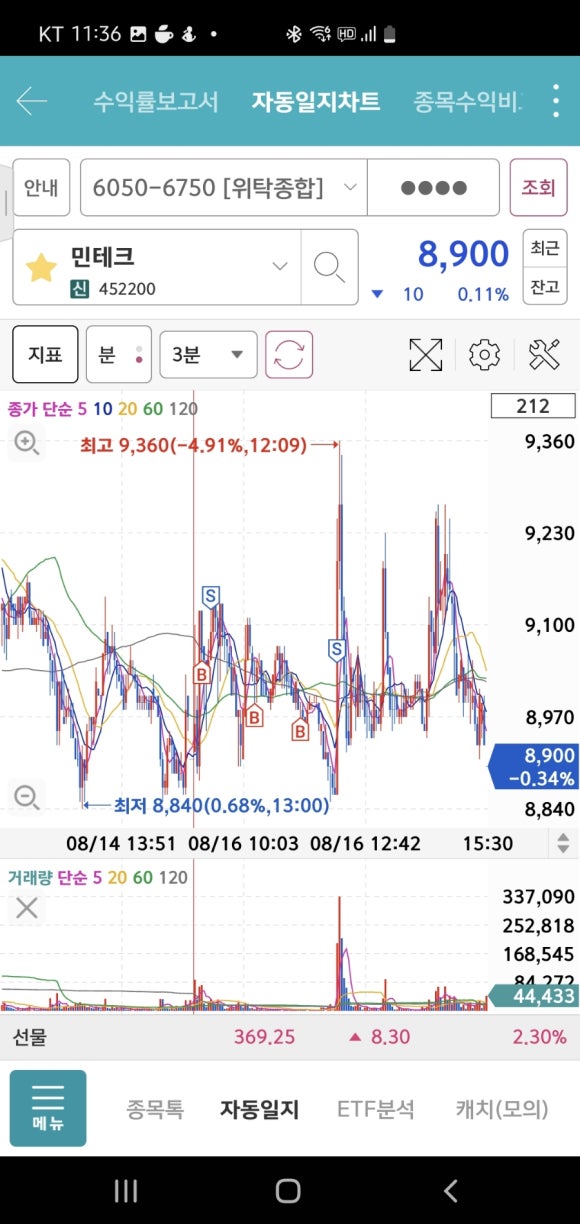Zoom in the chart with plus magnifier
This screenshot has height=1224, width=580.
[x=26, y=442]
